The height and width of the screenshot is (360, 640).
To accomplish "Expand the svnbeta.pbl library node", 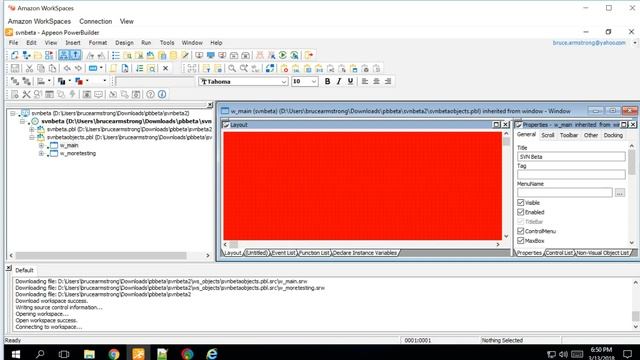I will click(32, 129).
